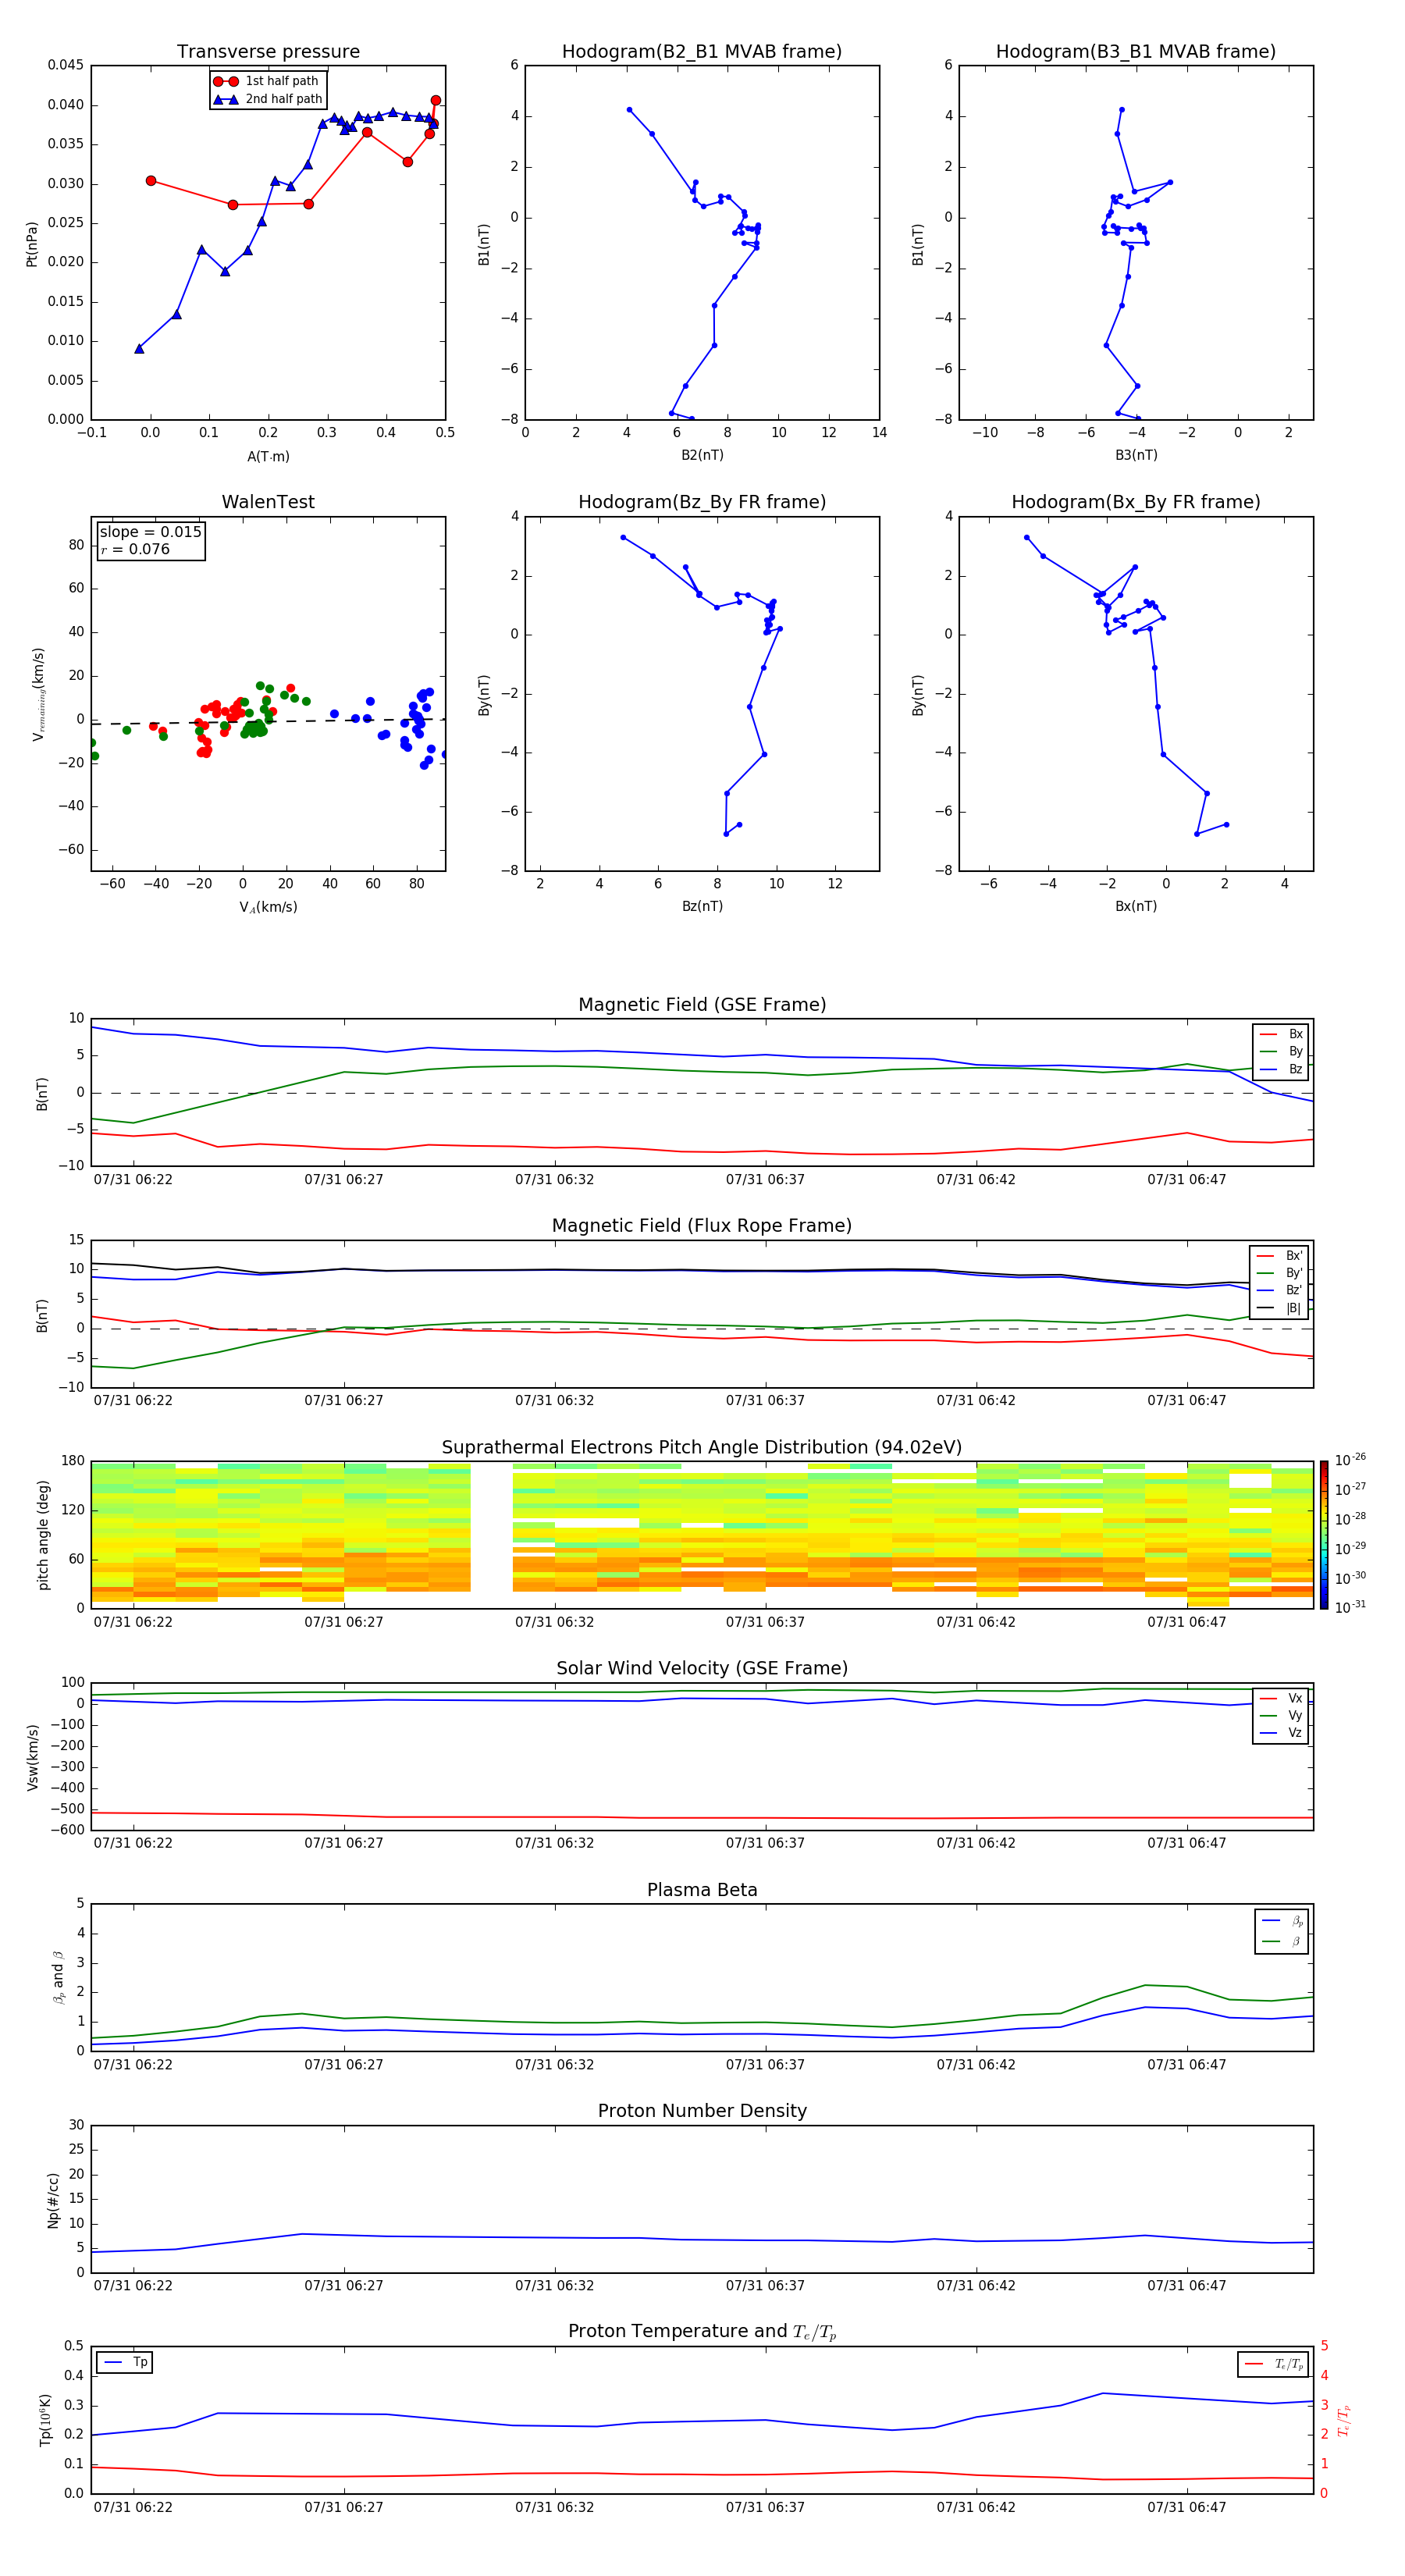The image size is (1405, 2576).
Task: Click the 'B3(nT)' axis label
Action: coord(1136,455)
